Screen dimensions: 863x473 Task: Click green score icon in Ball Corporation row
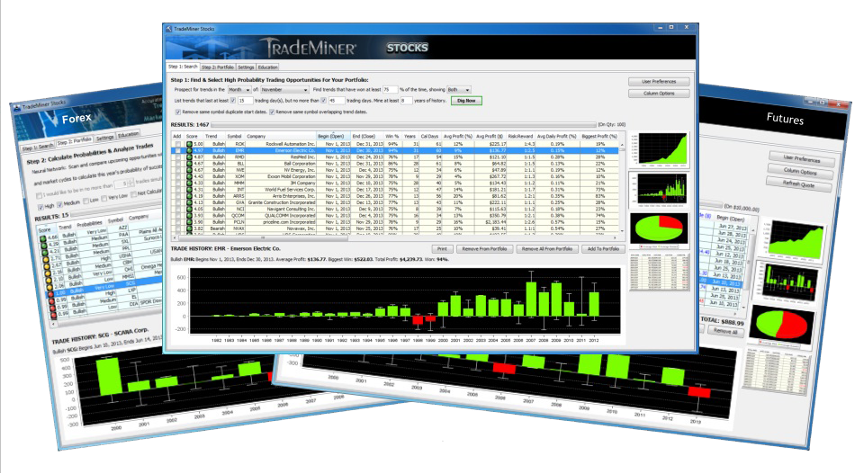190,164
